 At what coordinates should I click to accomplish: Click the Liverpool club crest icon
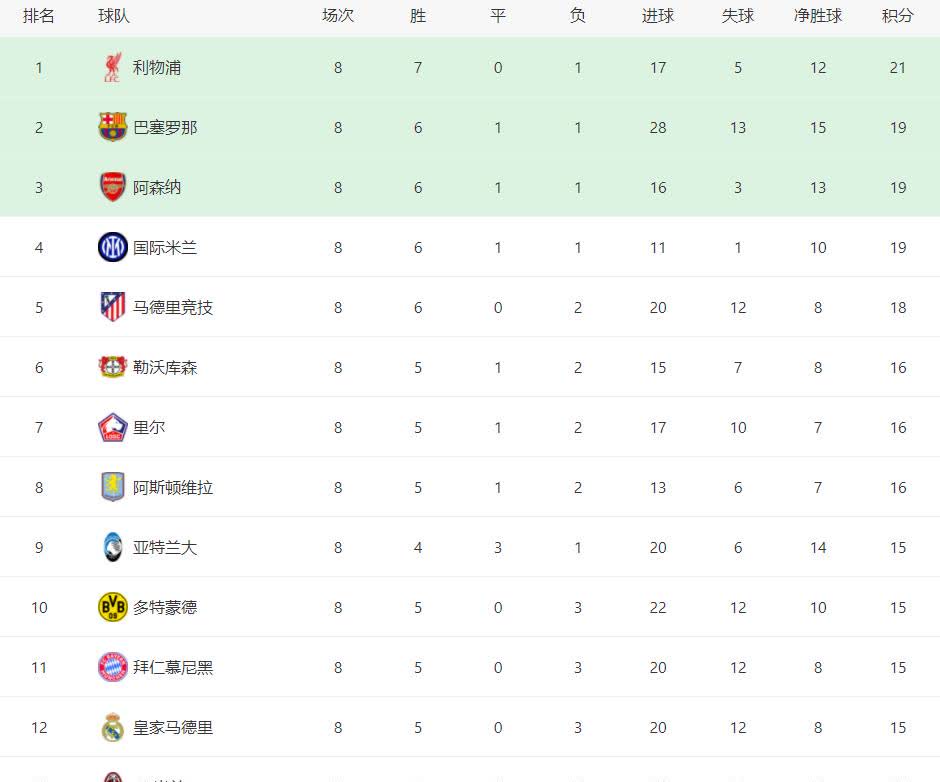[x=112, y=68]
